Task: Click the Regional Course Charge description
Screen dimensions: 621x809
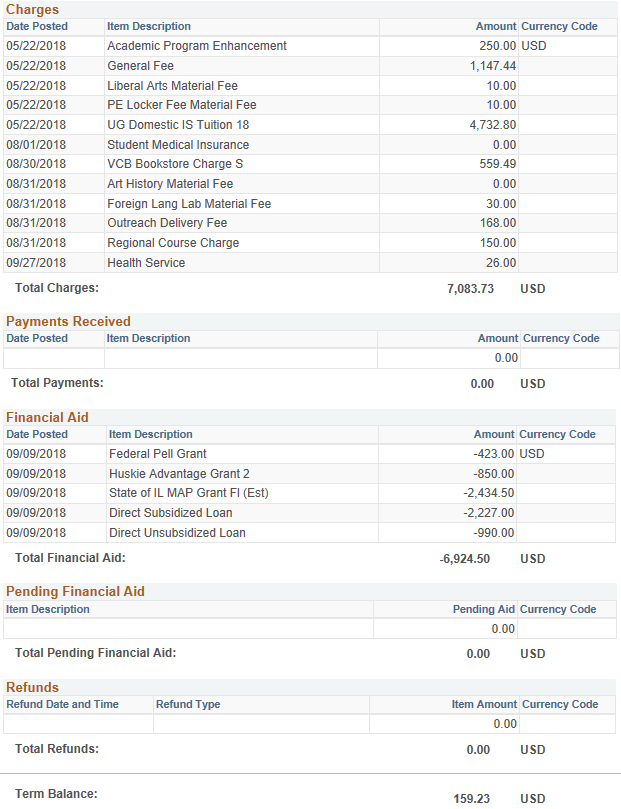Action: (x=173, y=243)
